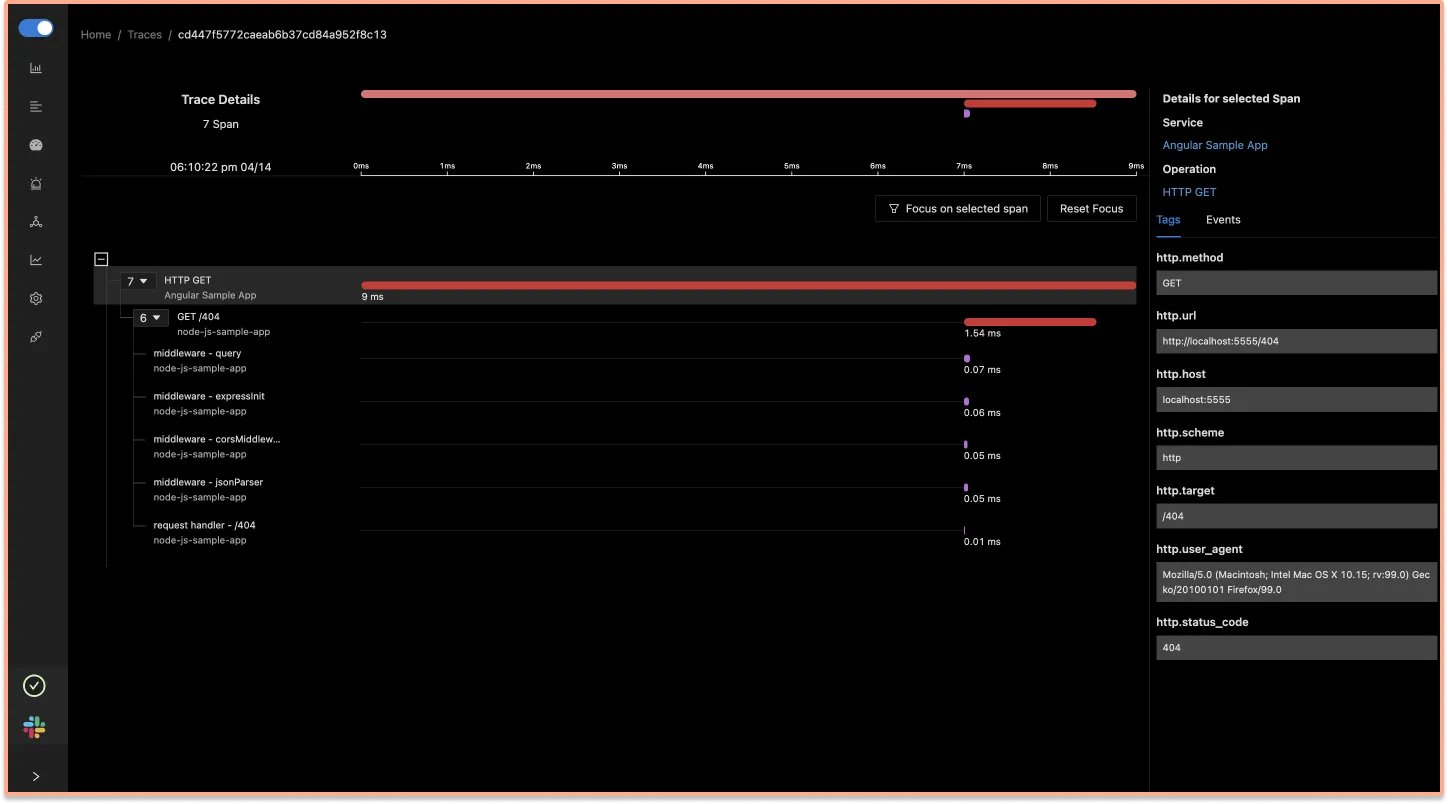Collapse the span tree minus box

(101, 259)
